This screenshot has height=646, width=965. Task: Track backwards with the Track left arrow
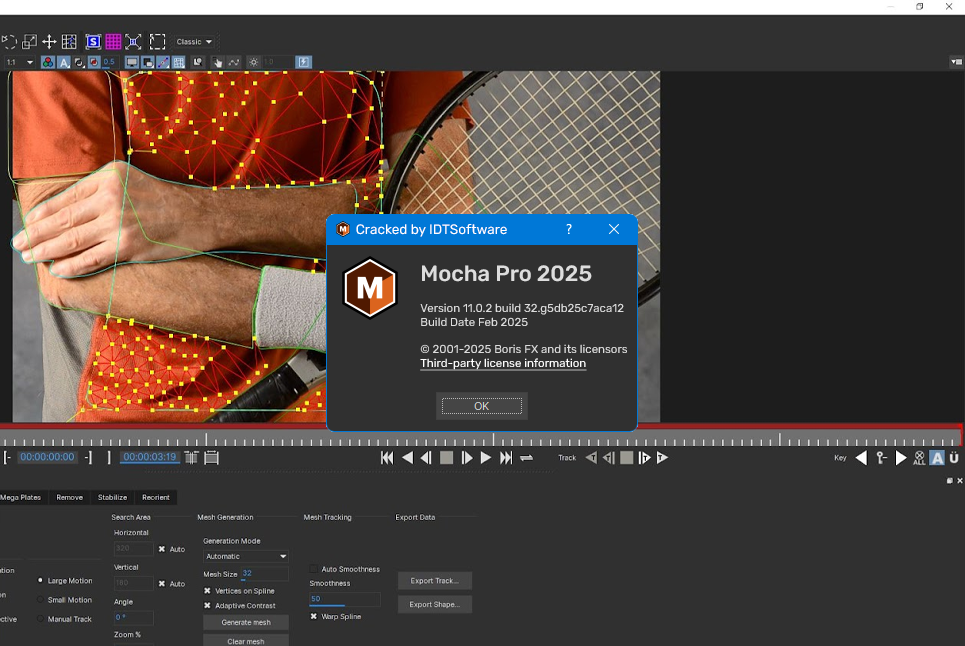(591, 458)
